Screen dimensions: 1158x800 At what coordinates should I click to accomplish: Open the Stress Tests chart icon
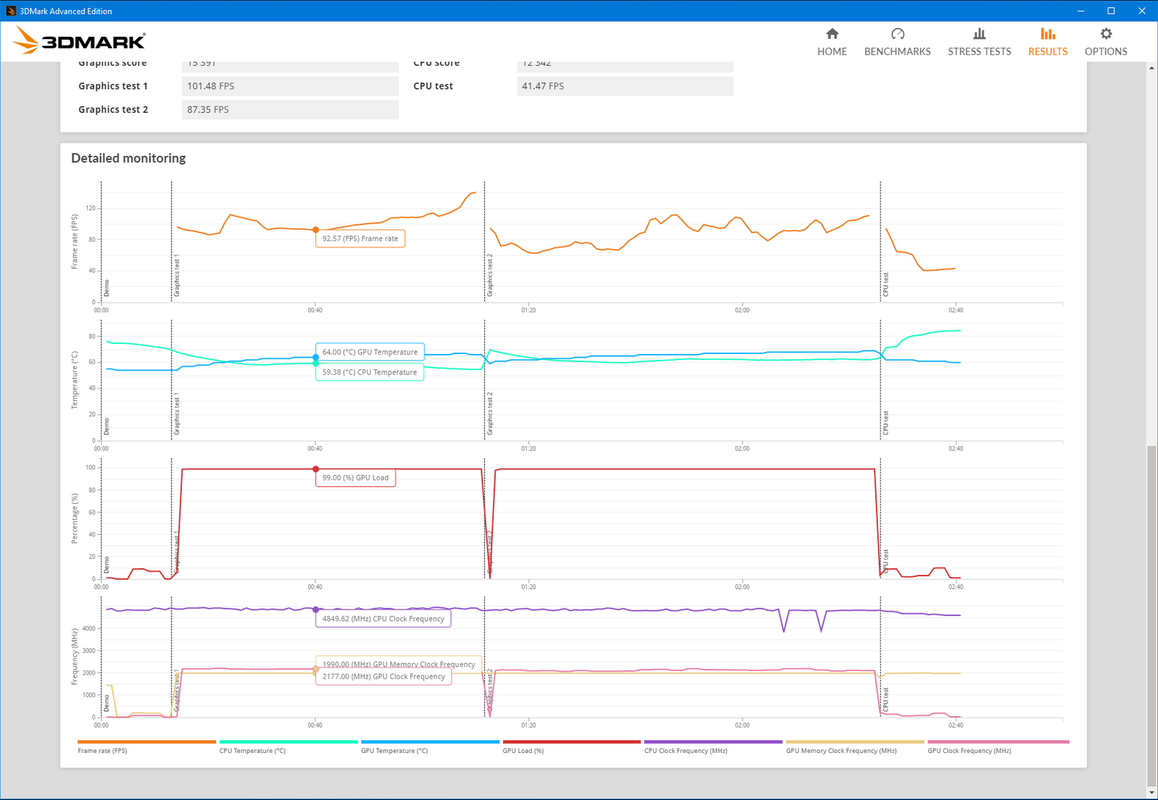point(979,34)
